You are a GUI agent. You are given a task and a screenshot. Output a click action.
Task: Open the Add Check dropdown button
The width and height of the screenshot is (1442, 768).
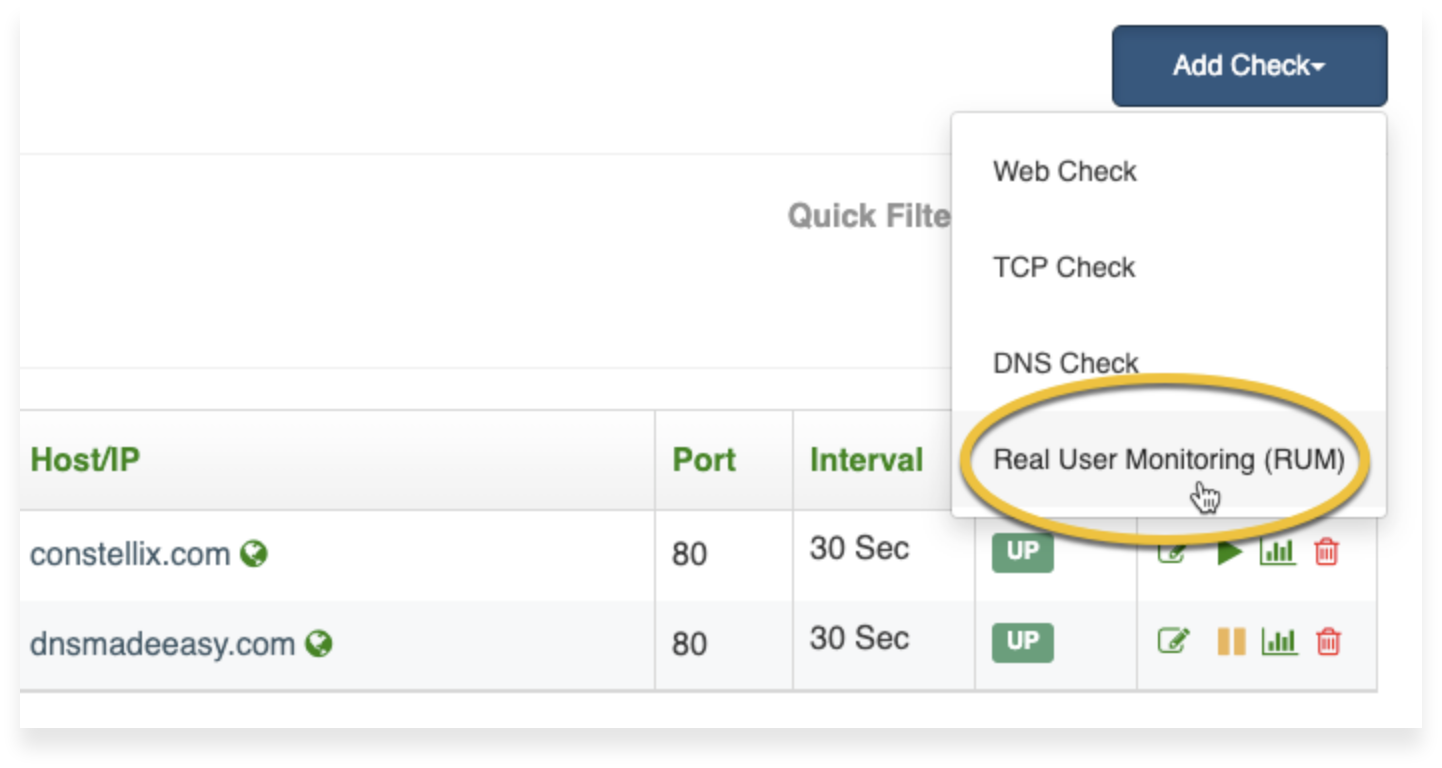(x=1249, y=66)
